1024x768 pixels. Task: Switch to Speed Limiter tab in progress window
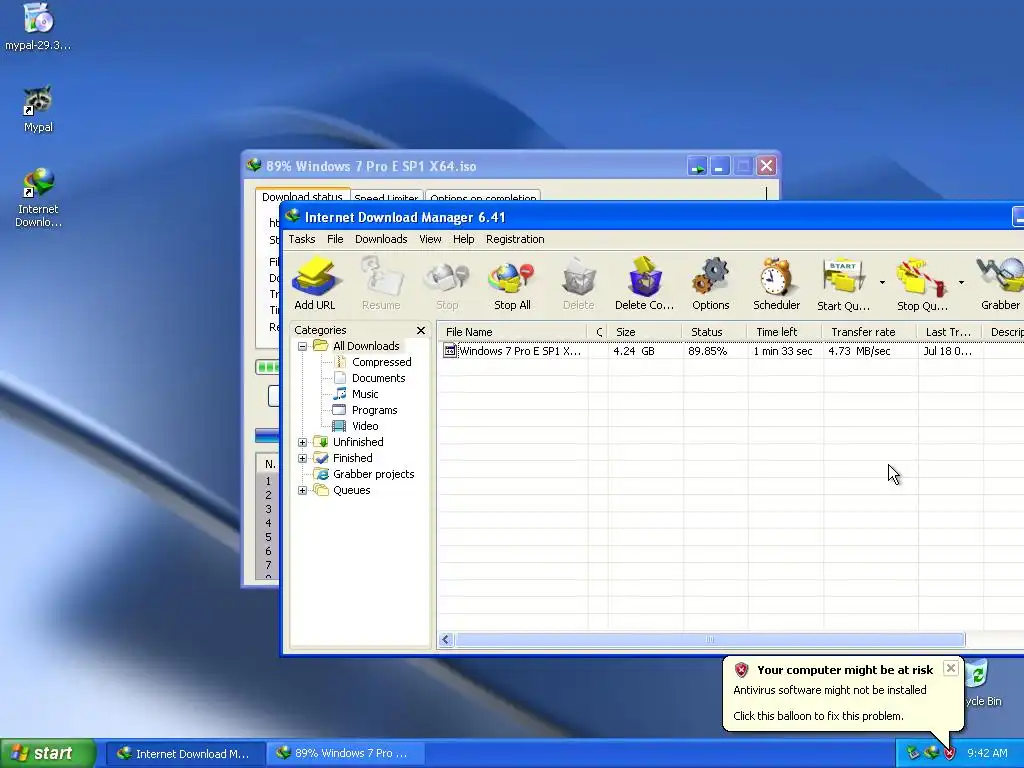[x=386, y=197]
